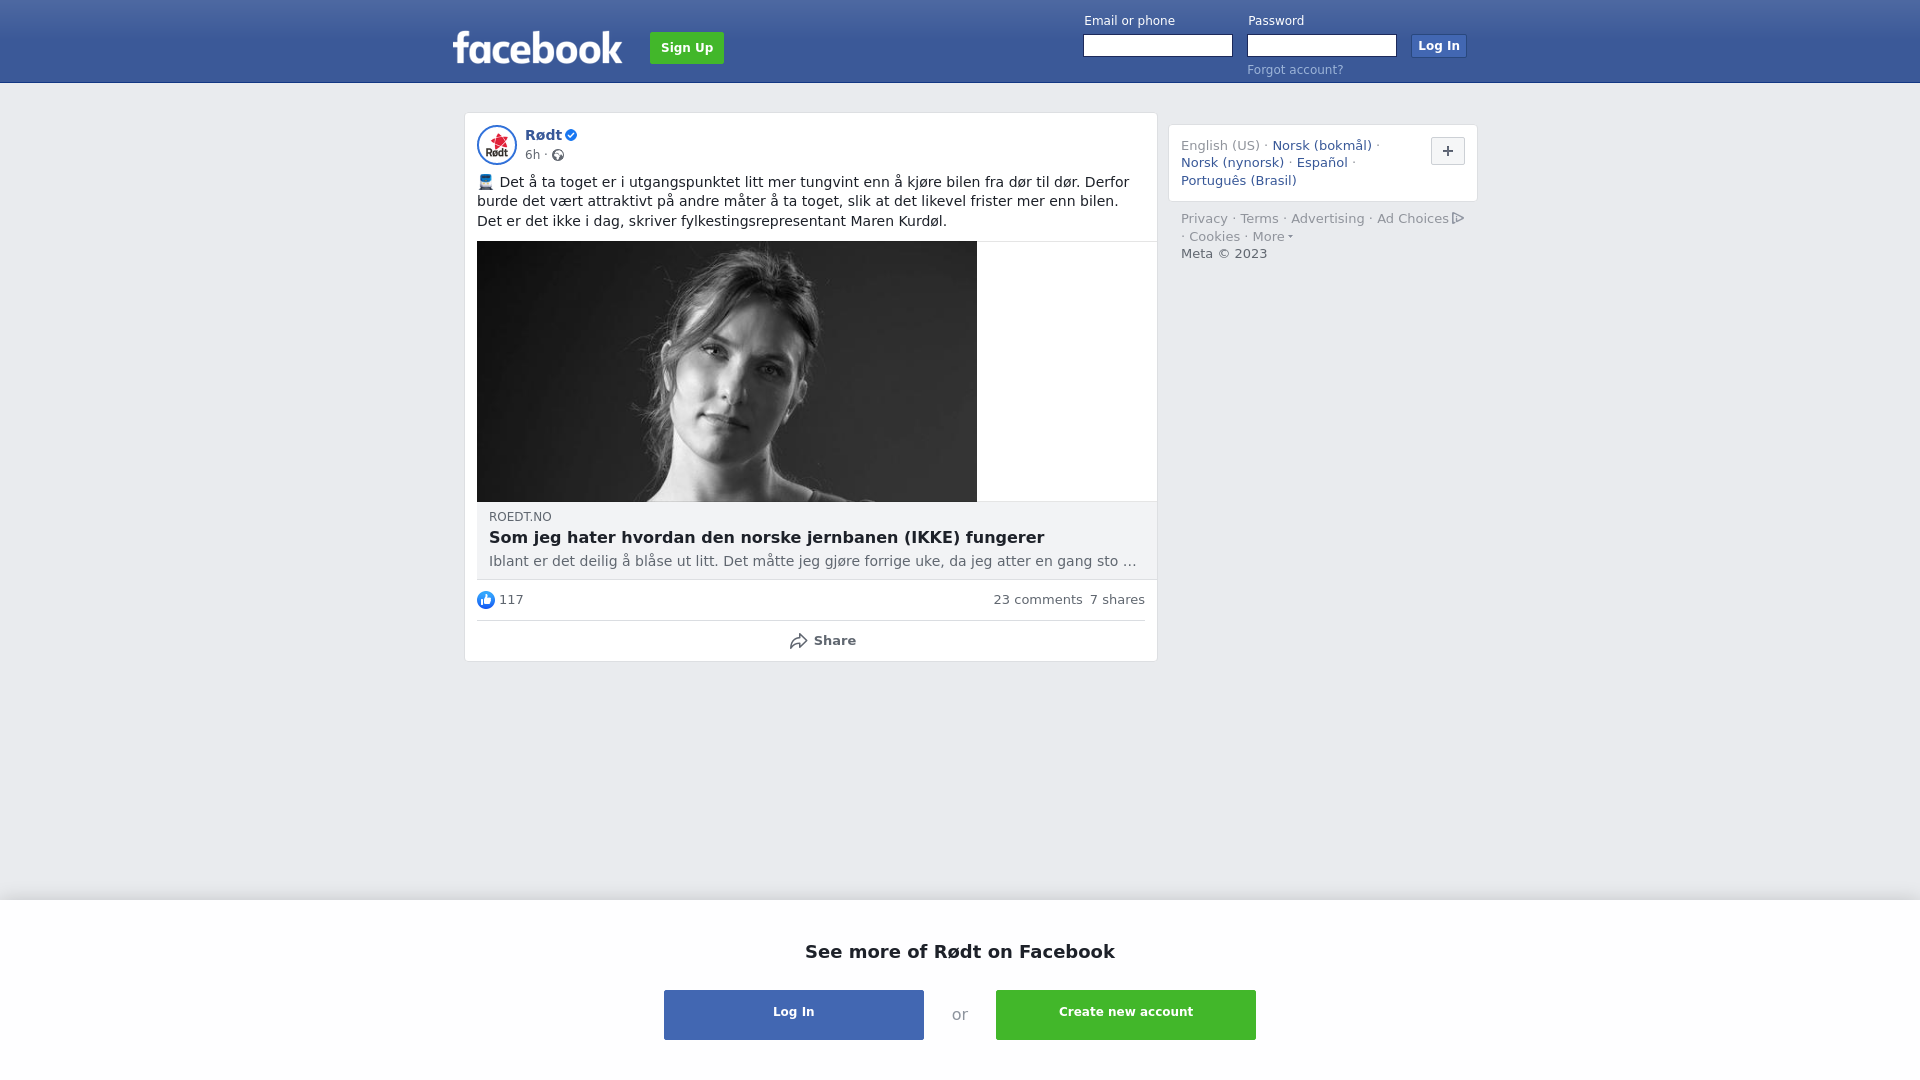
Task: Click the green Sign Up button
Action: tap(687, 48)
